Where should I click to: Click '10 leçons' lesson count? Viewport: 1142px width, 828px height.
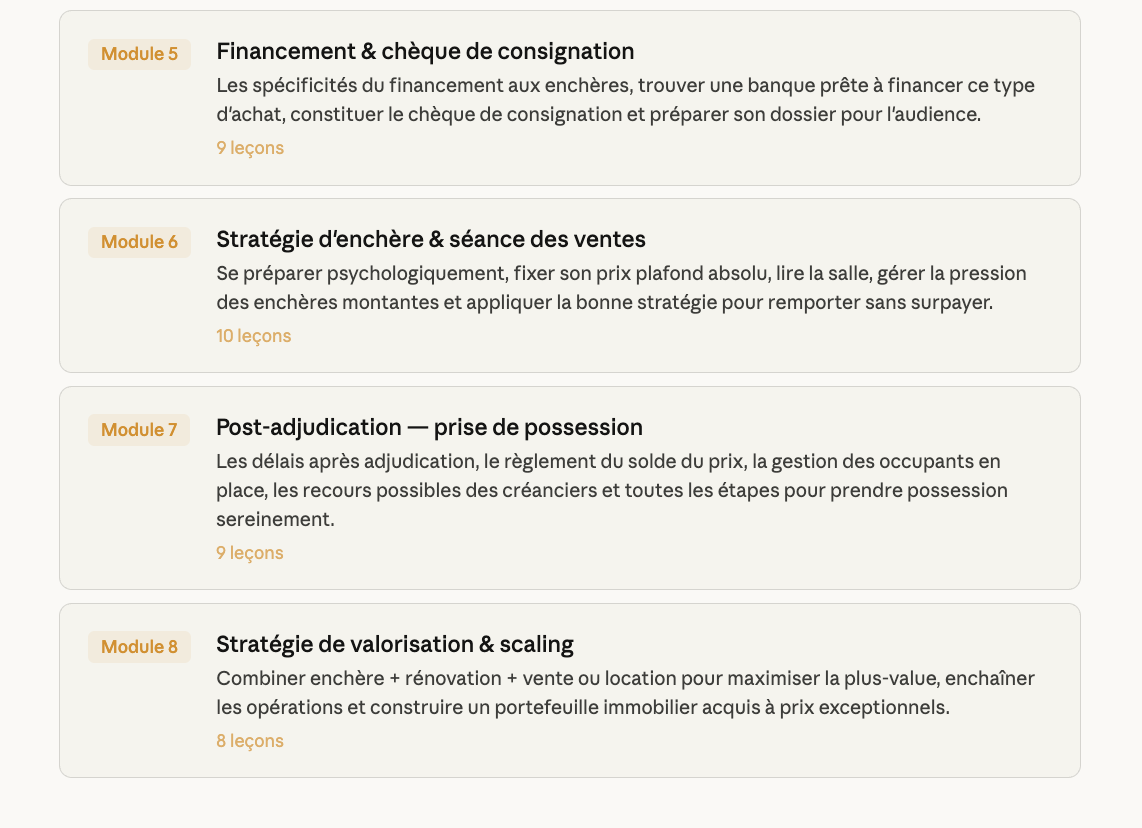tap(254, 336)
